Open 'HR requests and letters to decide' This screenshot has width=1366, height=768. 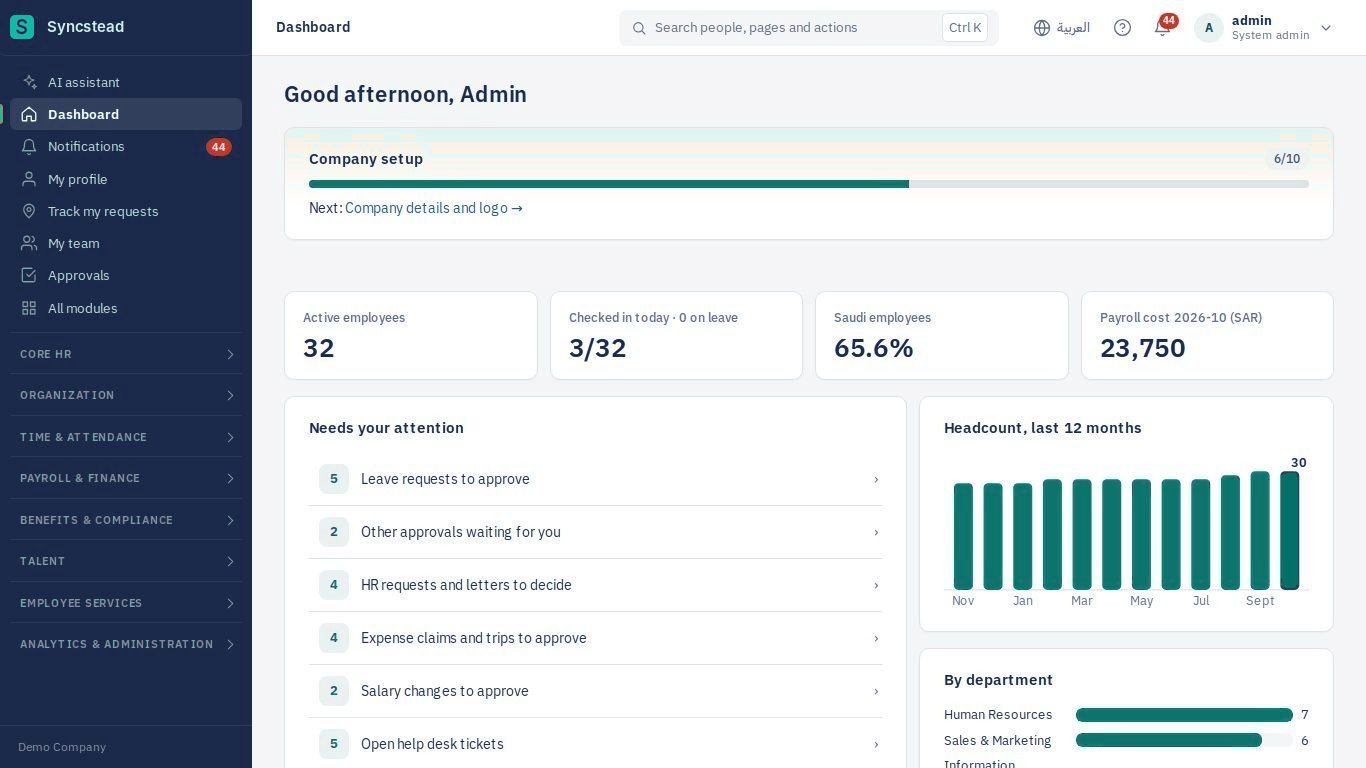pos(595,585)
